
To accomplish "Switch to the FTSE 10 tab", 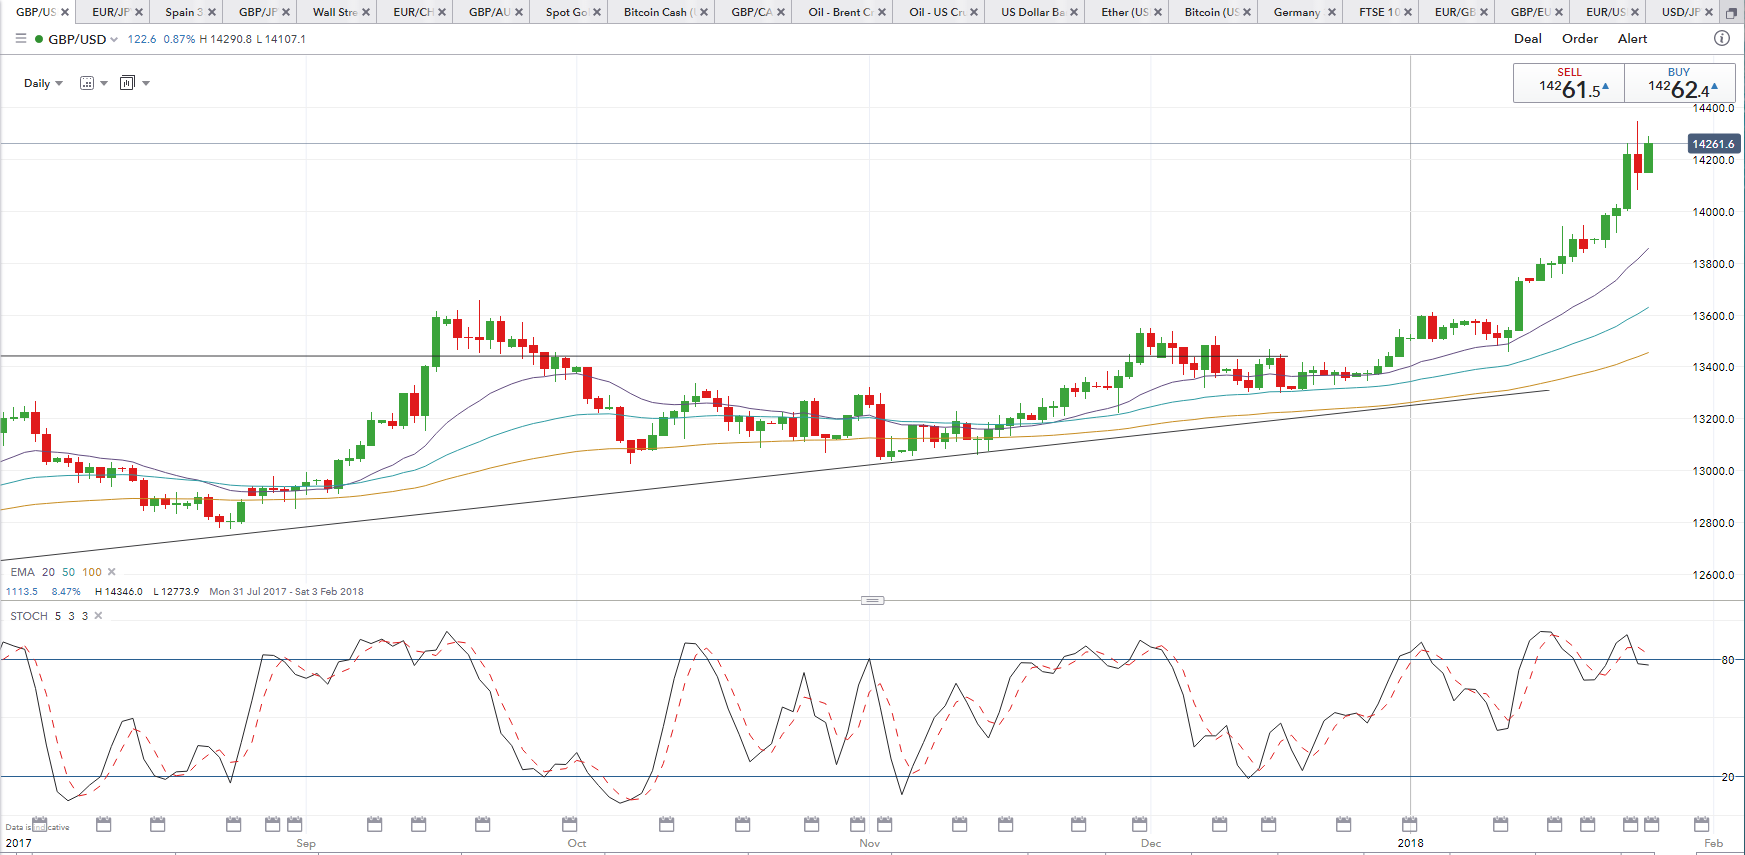I will point(1379,12).
